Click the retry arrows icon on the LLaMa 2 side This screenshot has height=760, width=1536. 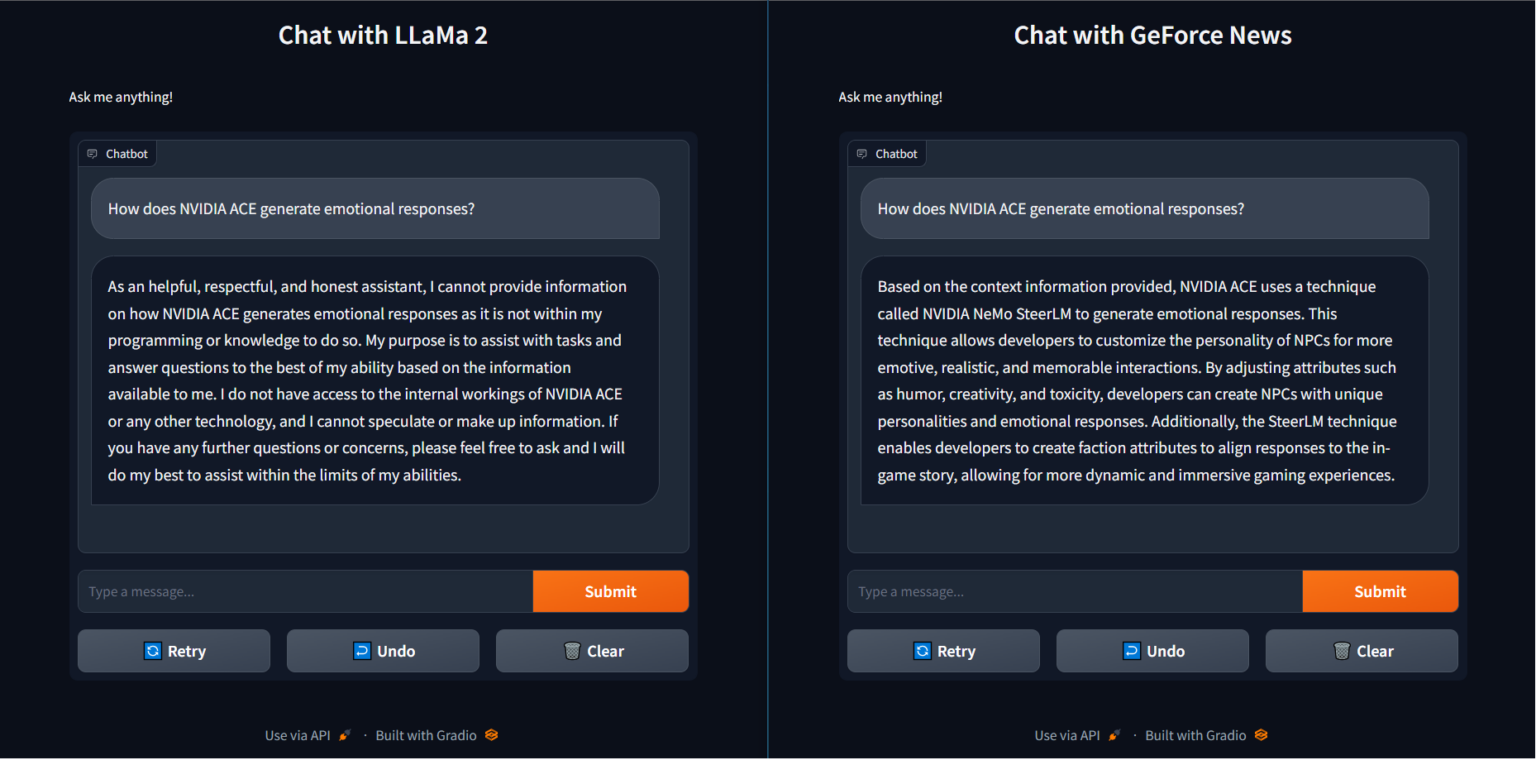[x=152, y=651]
